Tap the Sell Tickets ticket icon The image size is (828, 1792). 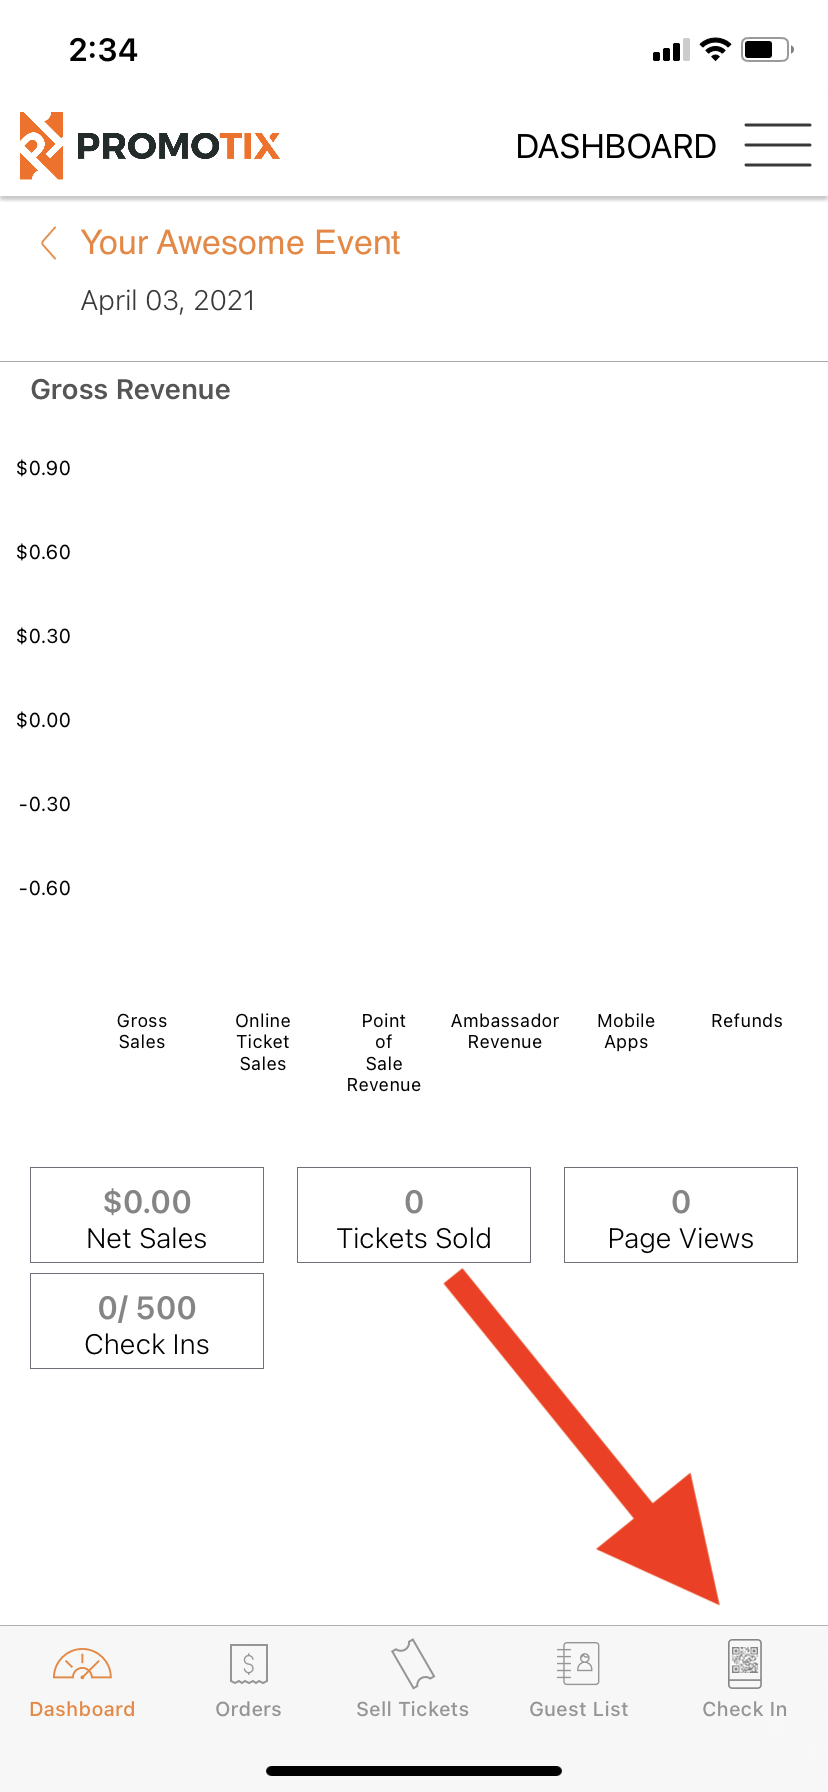[412, 1663]
